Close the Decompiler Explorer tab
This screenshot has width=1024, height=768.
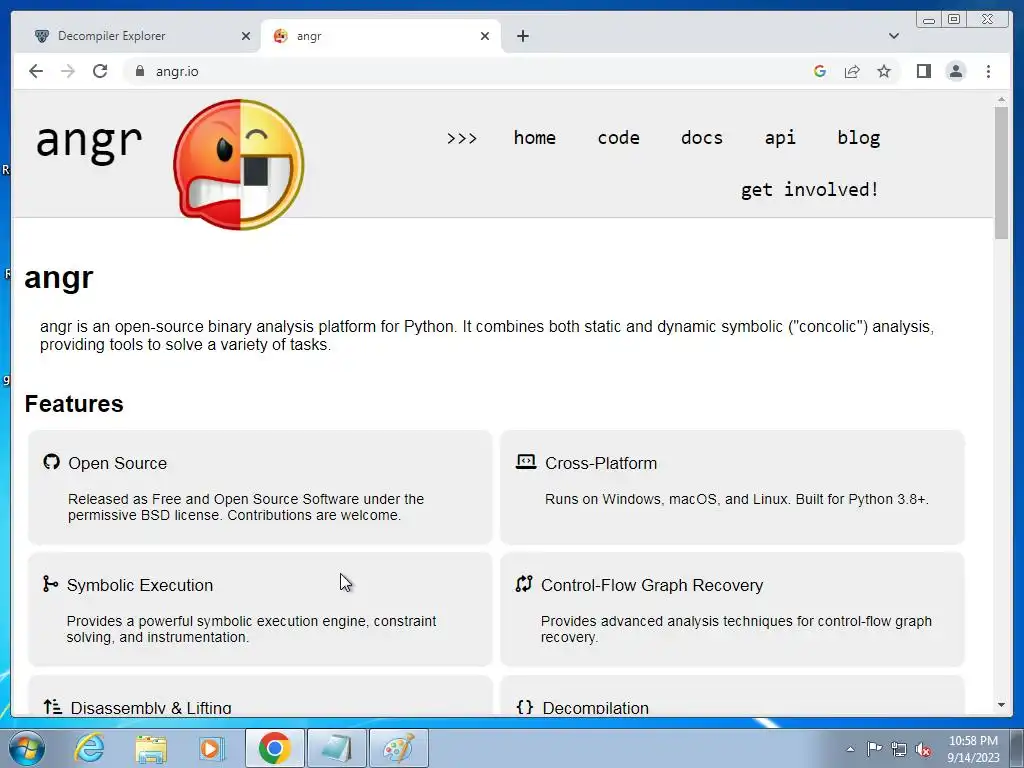246,36
